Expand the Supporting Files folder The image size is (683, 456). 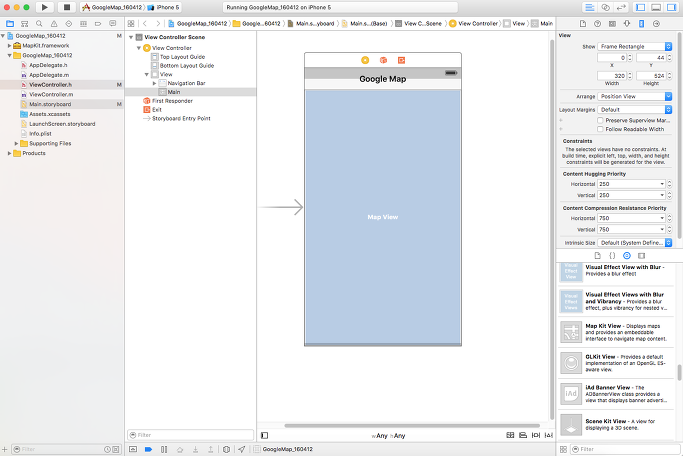point(17,143)
